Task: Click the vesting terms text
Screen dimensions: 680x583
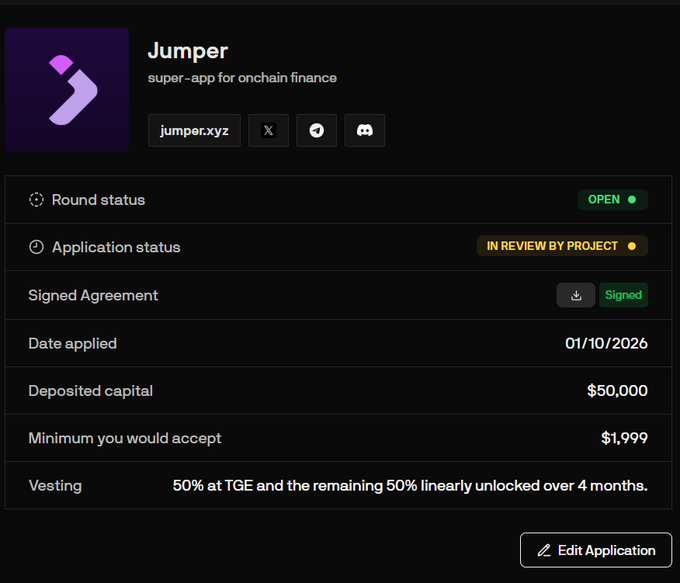Action: (x=410, y=486)
